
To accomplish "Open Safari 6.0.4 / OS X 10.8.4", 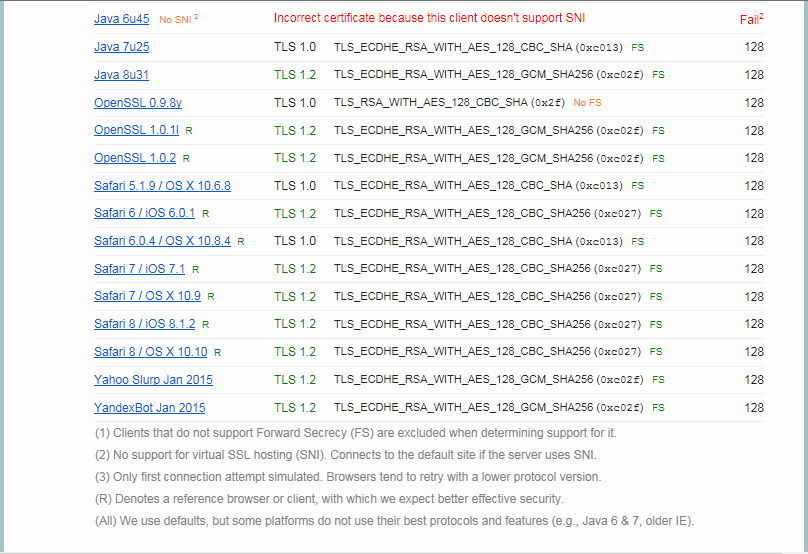I will [x=162, y=241].
